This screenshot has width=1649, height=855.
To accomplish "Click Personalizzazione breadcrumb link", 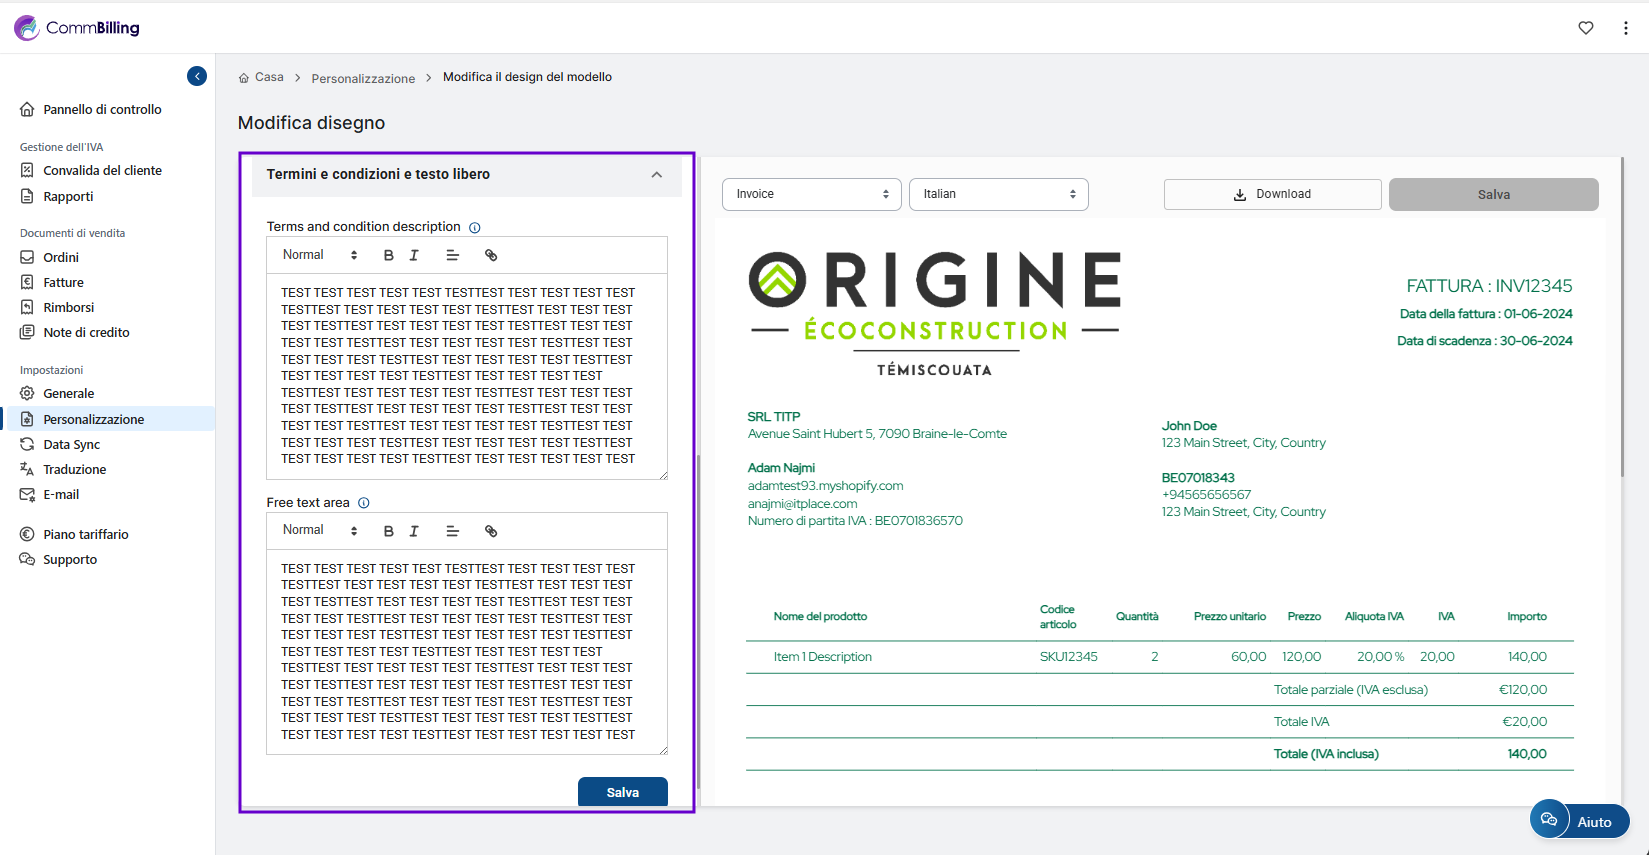I will coord(363,78).
